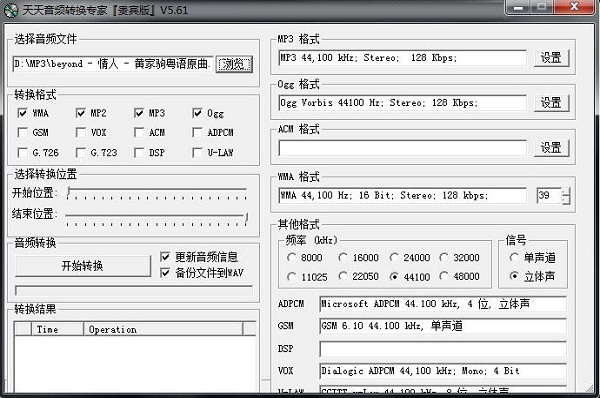Increase WMA quality value with spinner

(566, 192)
